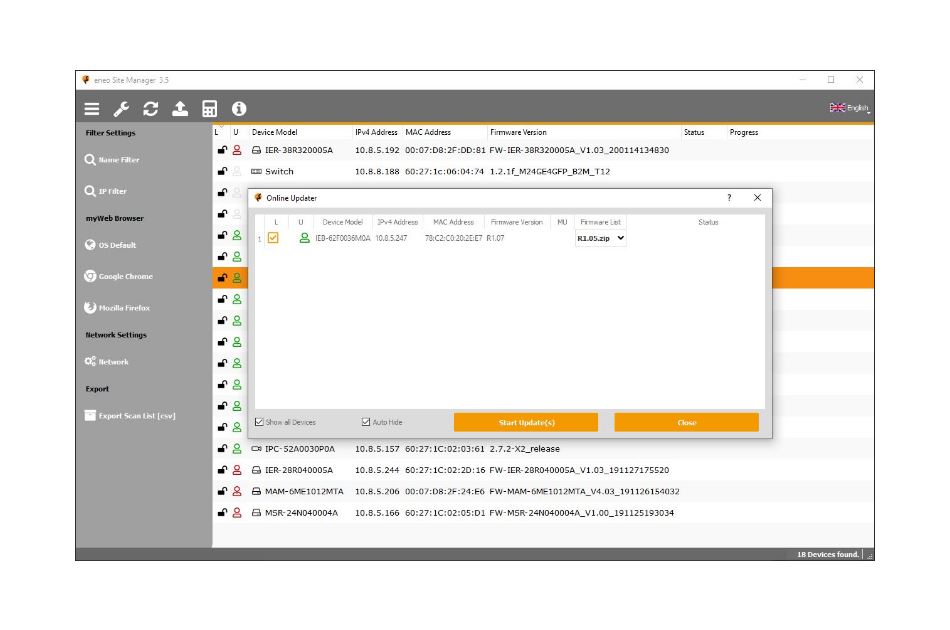This screenshot has width=950, height=630.
Task: Click the unlock icon for IER-38R320005A
Action: [x=222, y=150]
